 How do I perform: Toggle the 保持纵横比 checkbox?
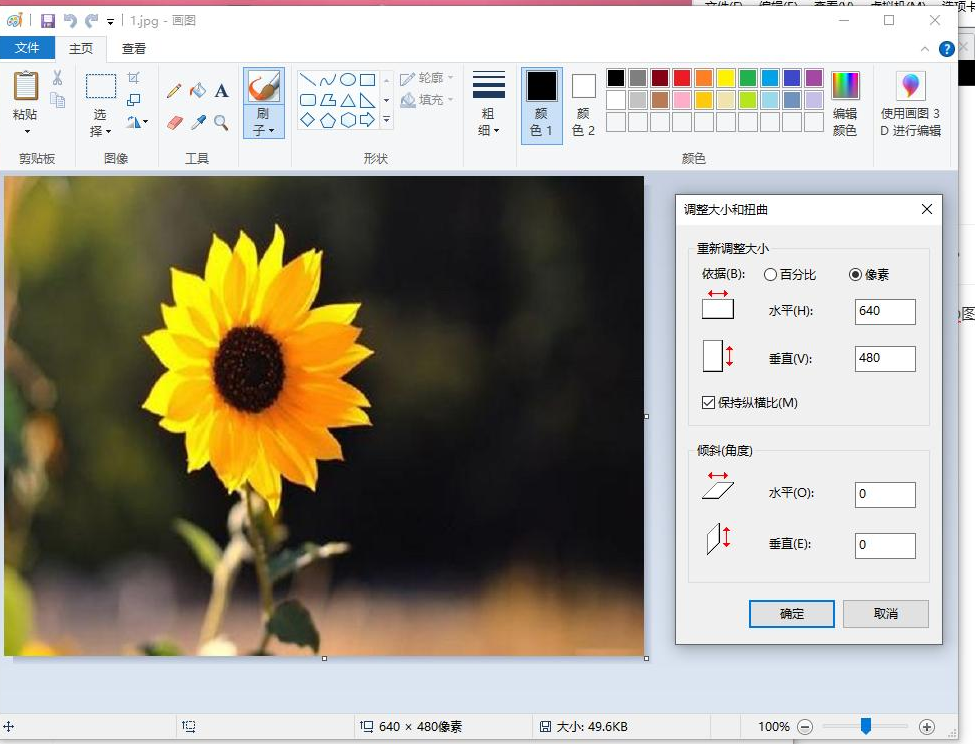(x=708, y=403)
